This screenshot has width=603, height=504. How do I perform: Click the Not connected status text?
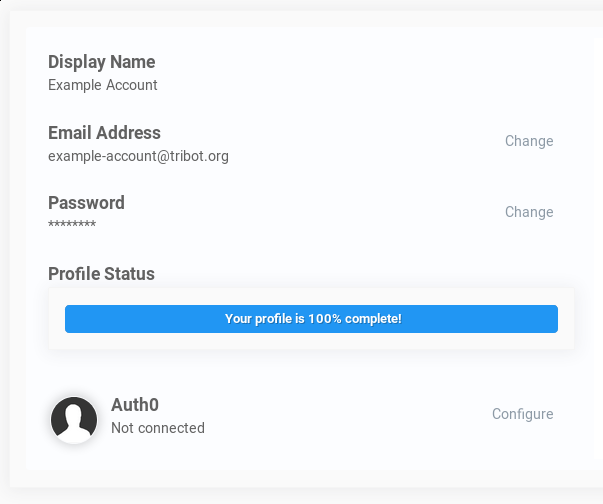158,428
